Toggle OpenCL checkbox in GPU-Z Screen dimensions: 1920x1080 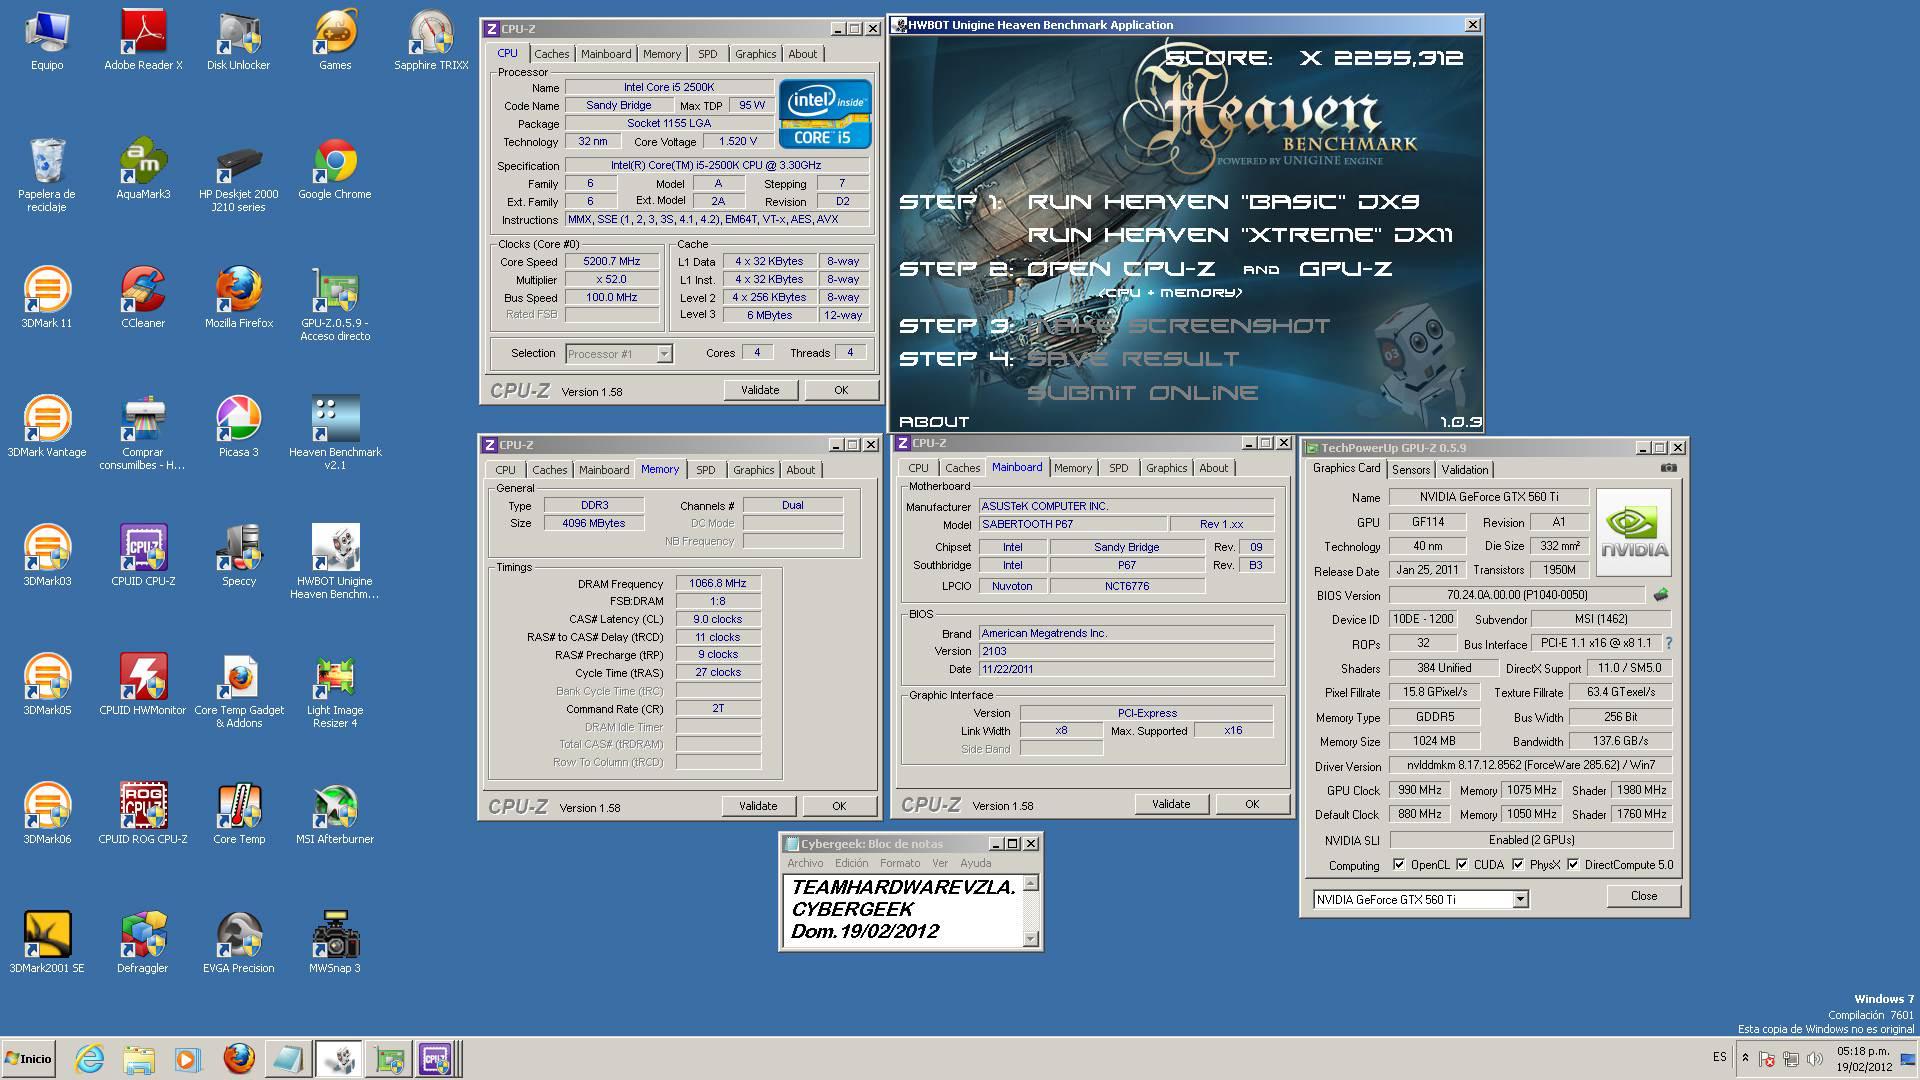1399,865
